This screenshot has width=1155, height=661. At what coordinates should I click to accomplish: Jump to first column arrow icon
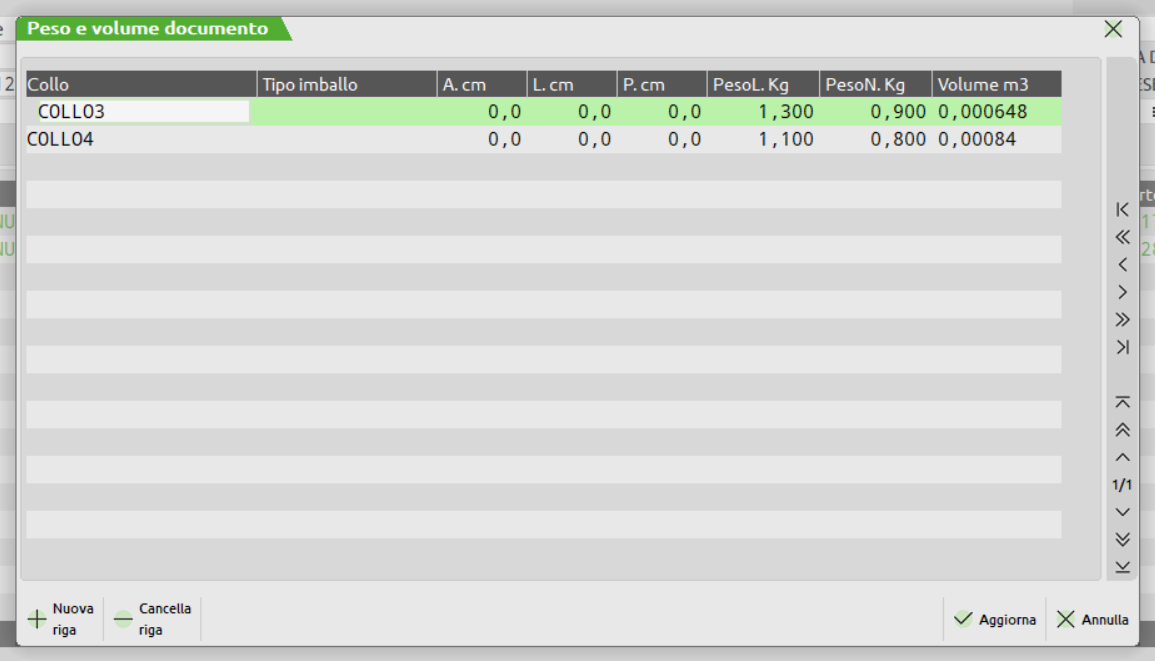point(1122,209)
